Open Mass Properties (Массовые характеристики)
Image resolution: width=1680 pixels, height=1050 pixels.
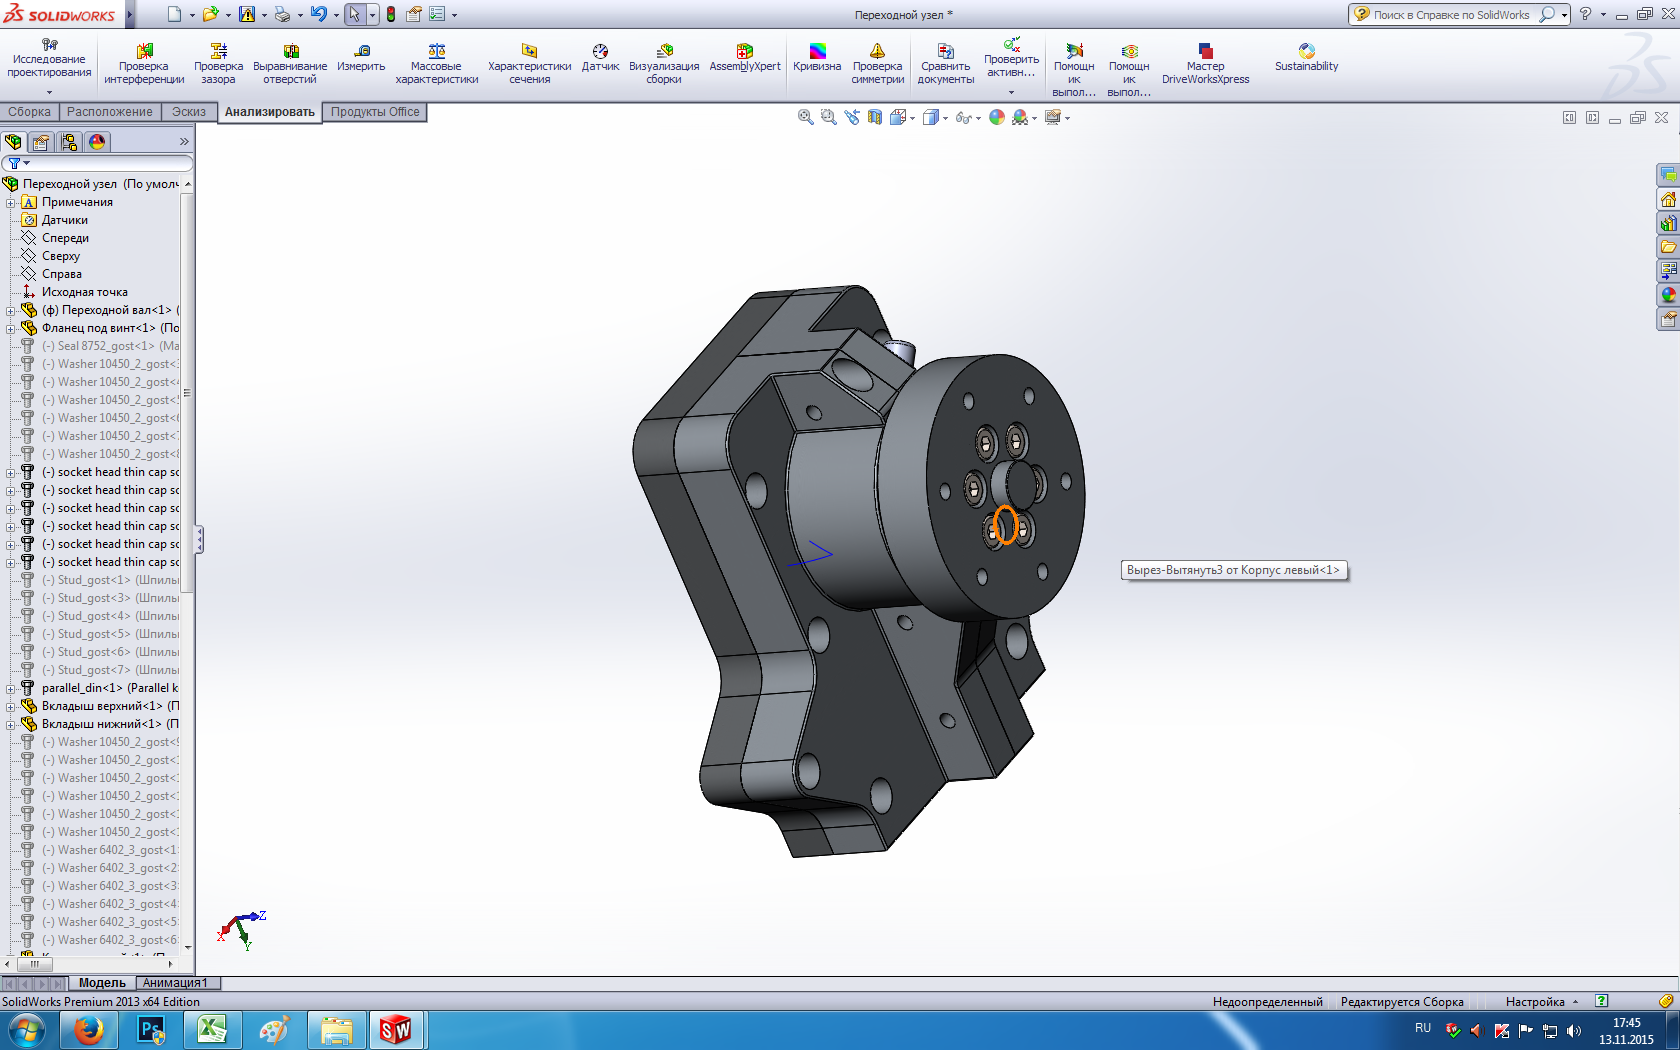436,64
